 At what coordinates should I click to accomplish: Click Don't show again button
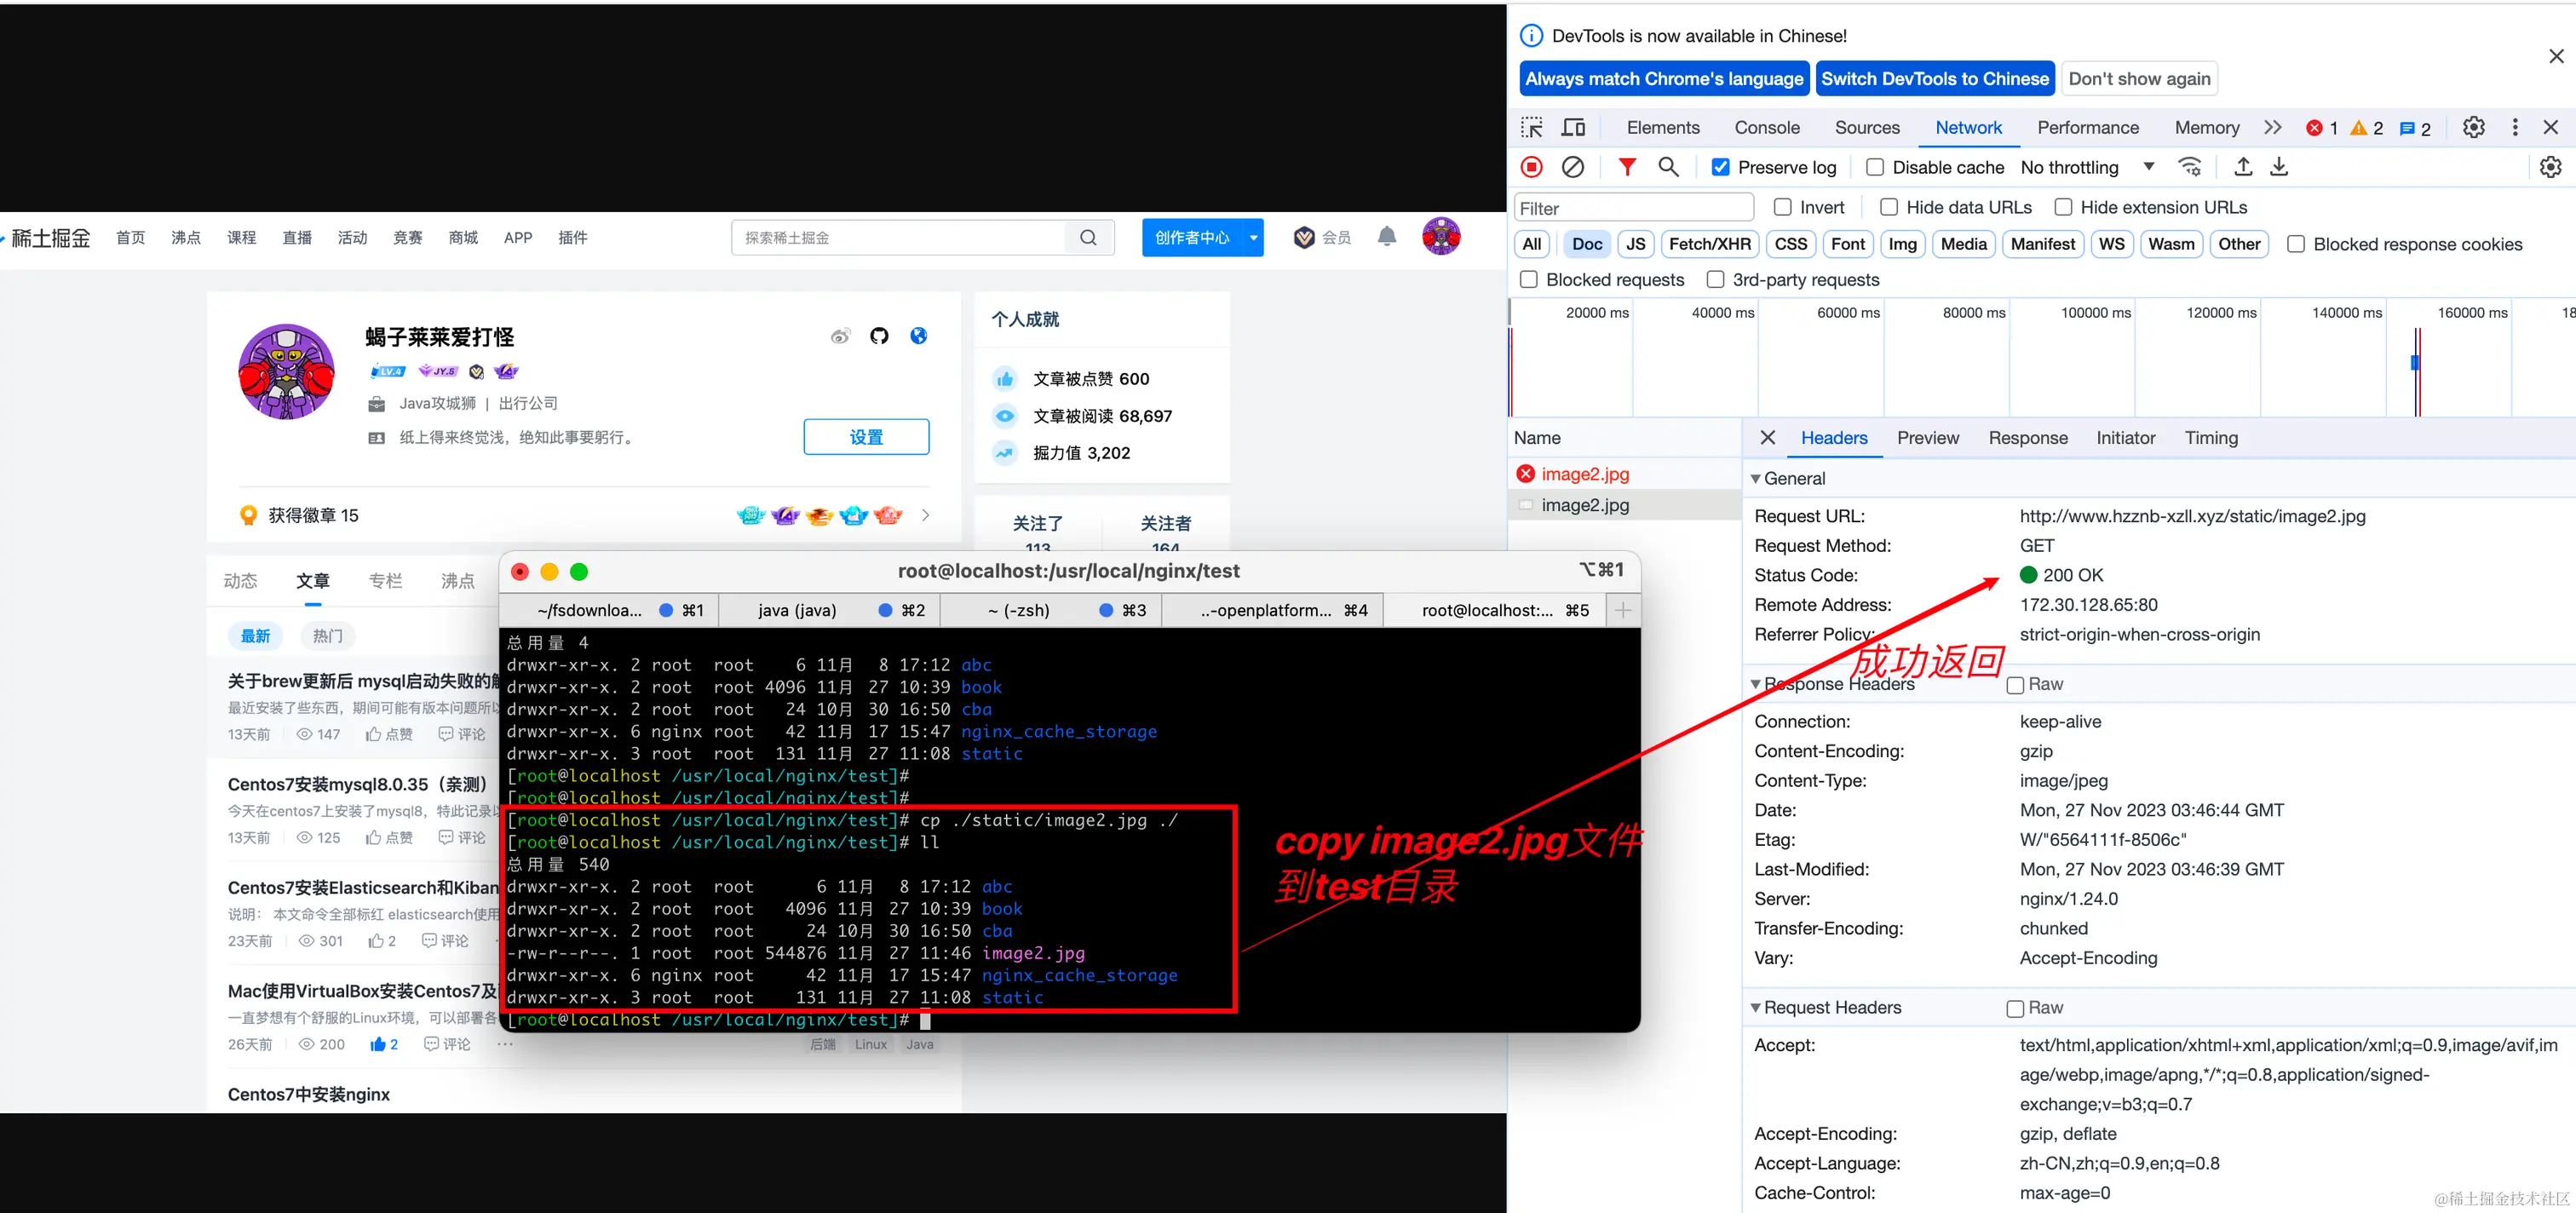pyautogui.click(x=2139, y=79)
